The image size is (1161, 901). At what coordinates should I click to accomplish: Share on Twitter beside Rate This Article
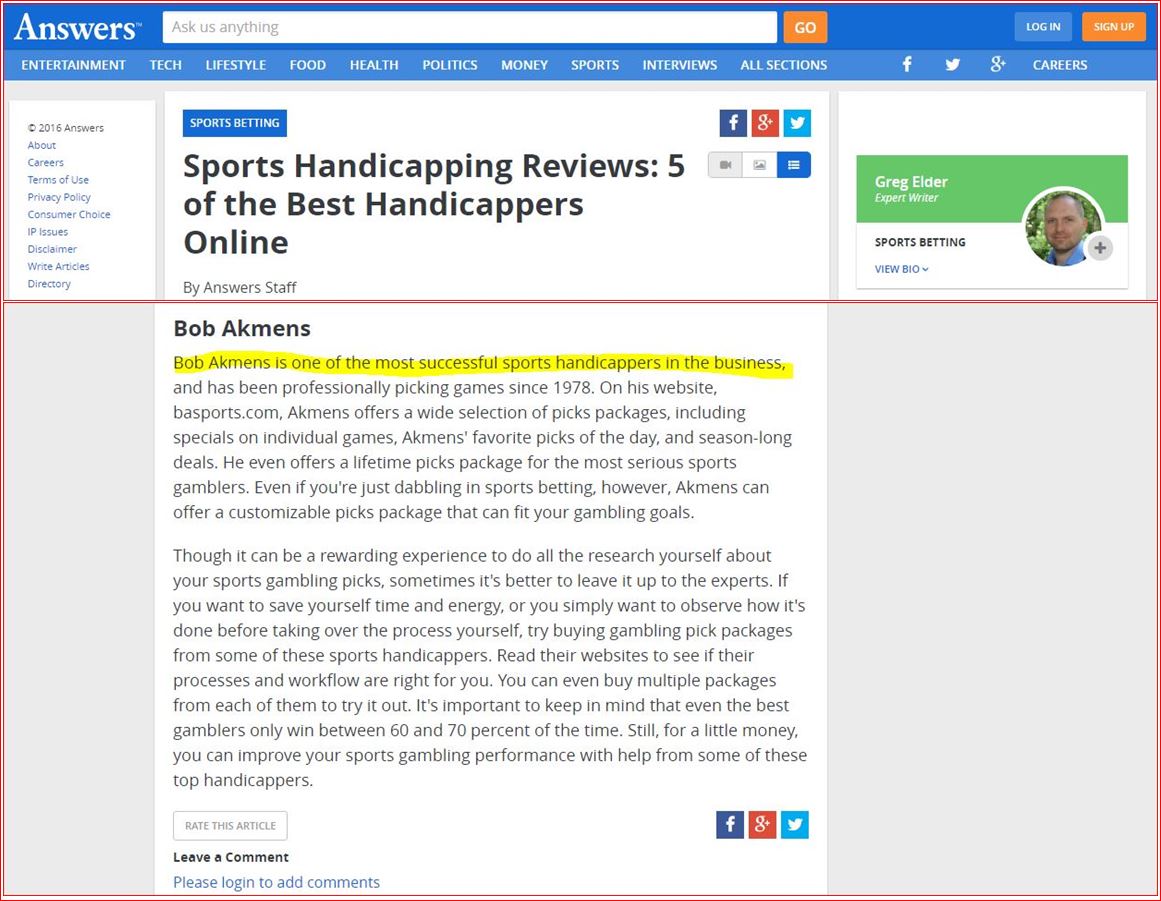pos(794,825)
